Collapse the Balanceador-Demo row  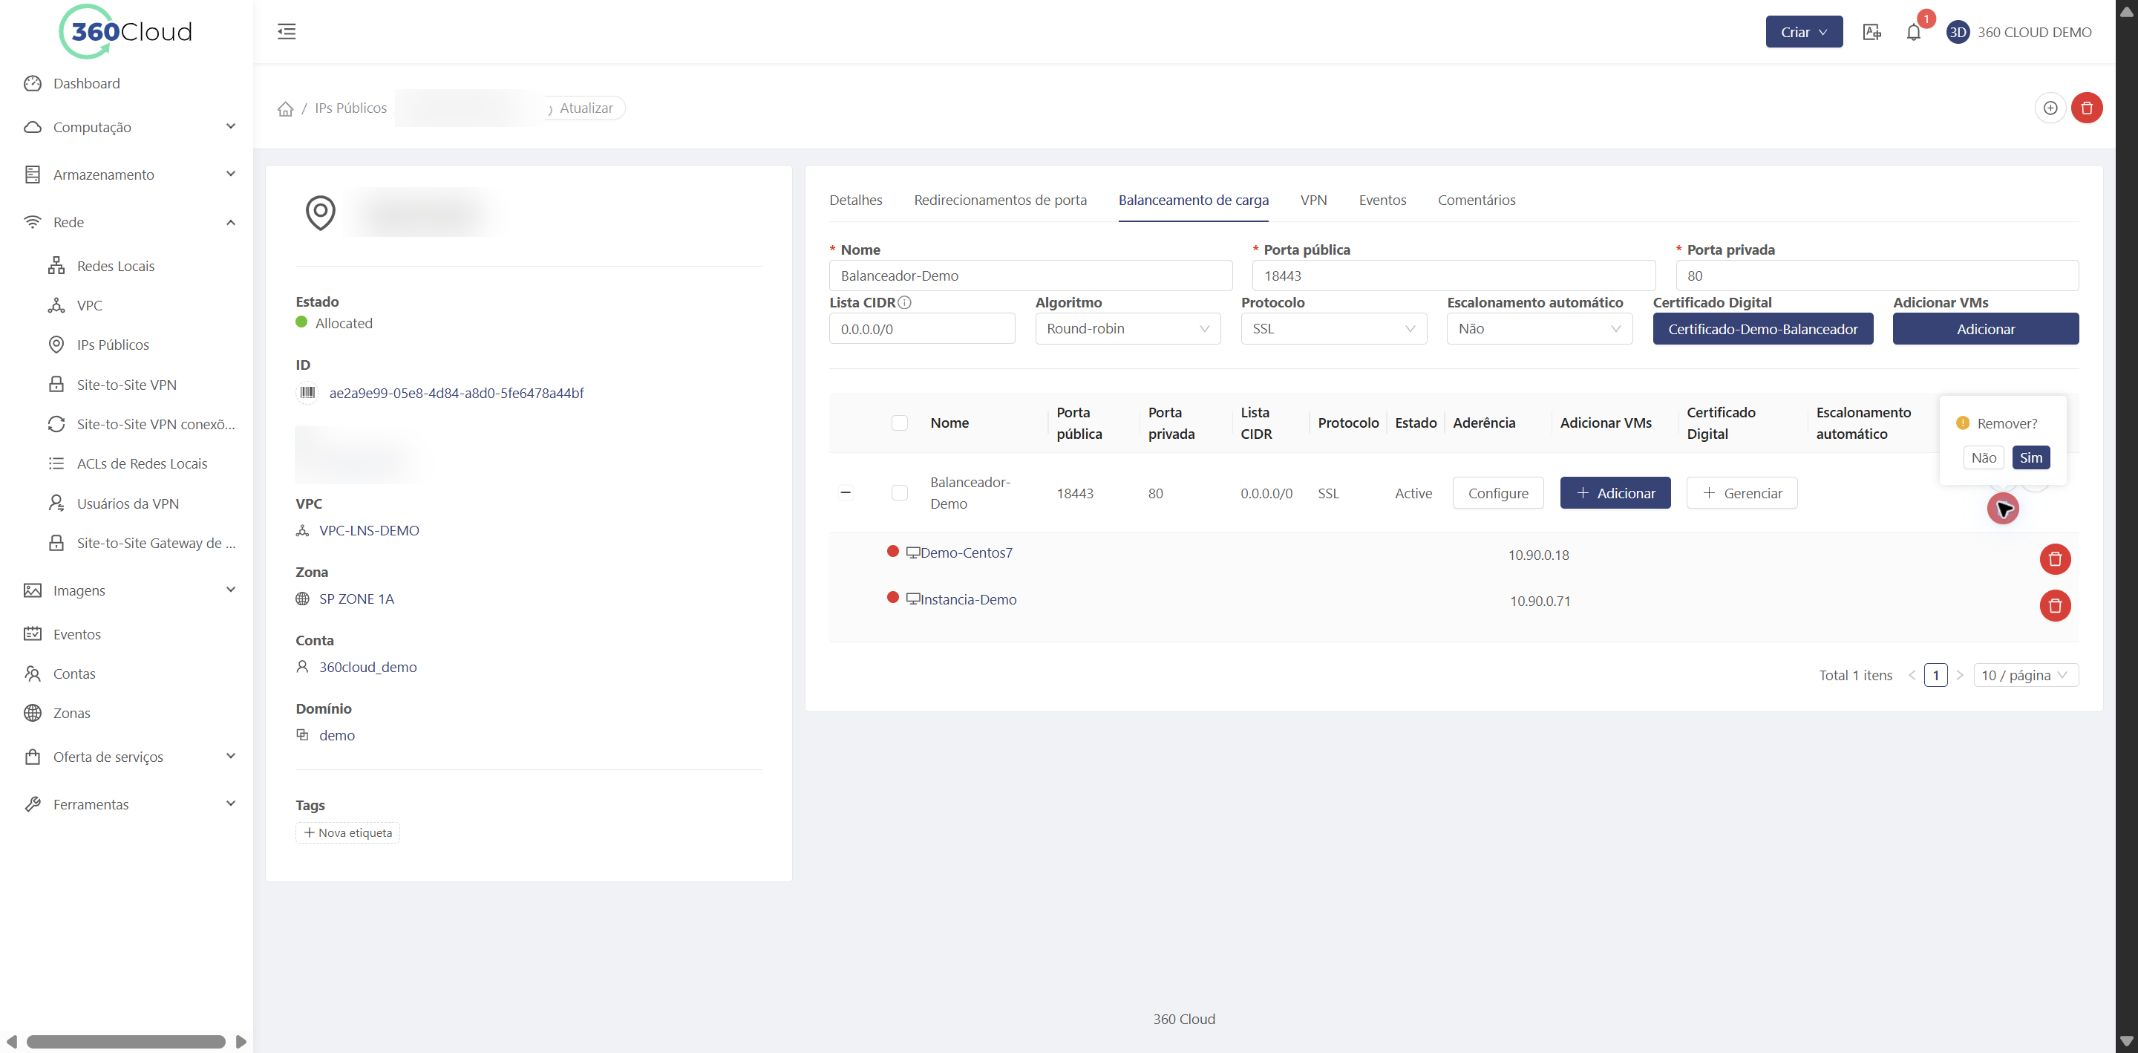[846, 493]
